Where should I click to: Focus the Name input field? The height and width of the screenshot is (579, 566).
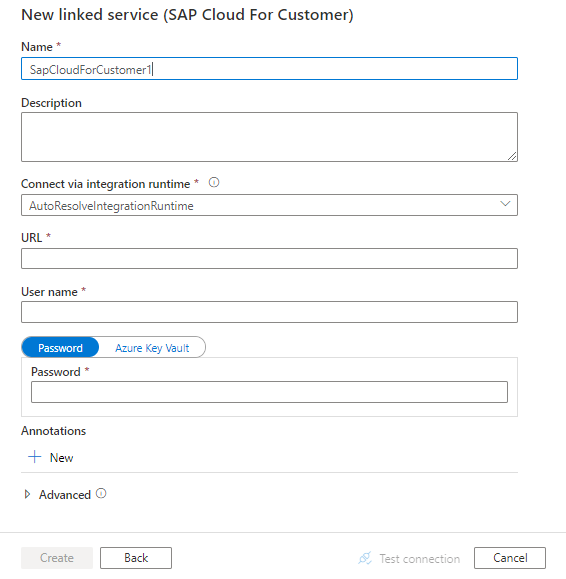[x=270, y=69]
